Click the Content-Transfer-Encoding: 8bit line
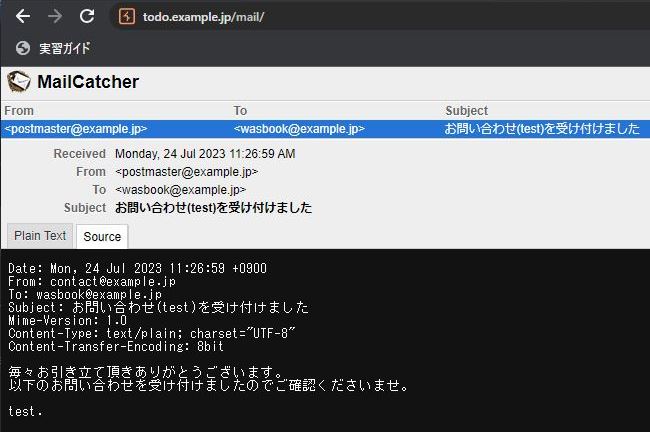Image resolution: width=650 pixels, height=432 pixels. coord(116,346)
